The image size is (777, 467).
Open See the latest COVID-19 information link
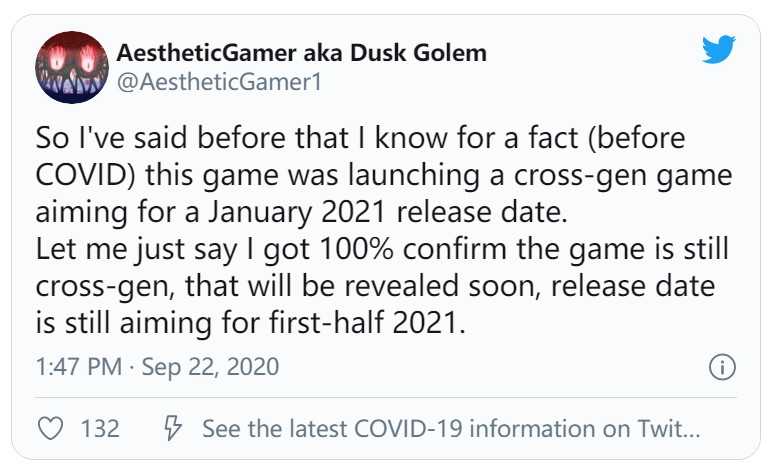(451, 430)
